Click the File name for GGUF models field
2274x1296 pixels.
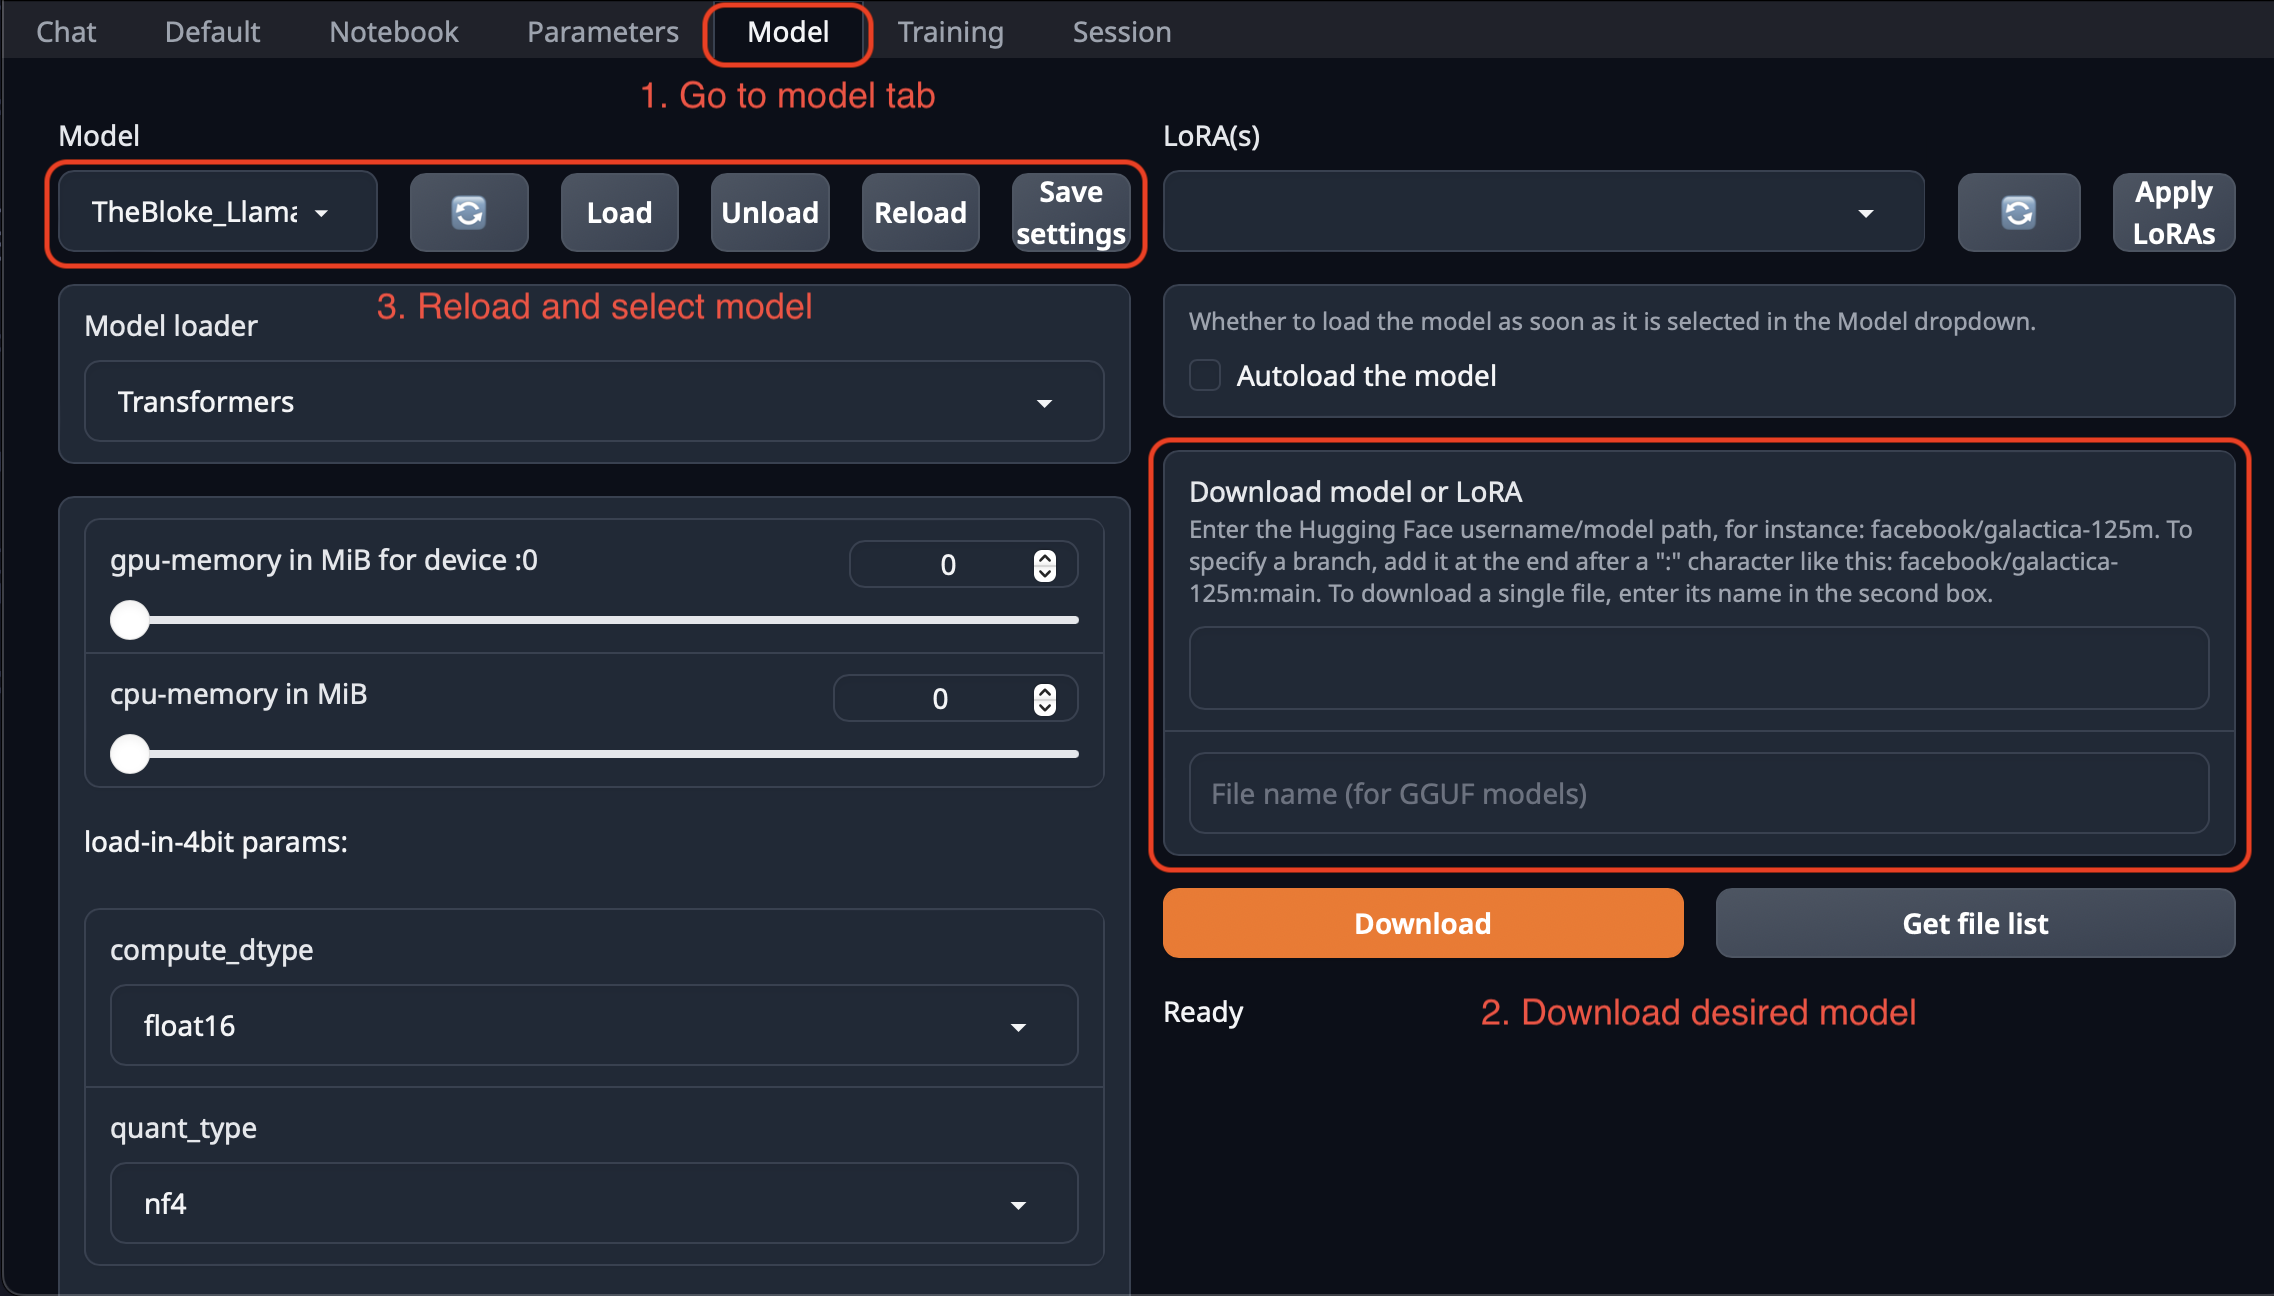(x=1698, y=794)
